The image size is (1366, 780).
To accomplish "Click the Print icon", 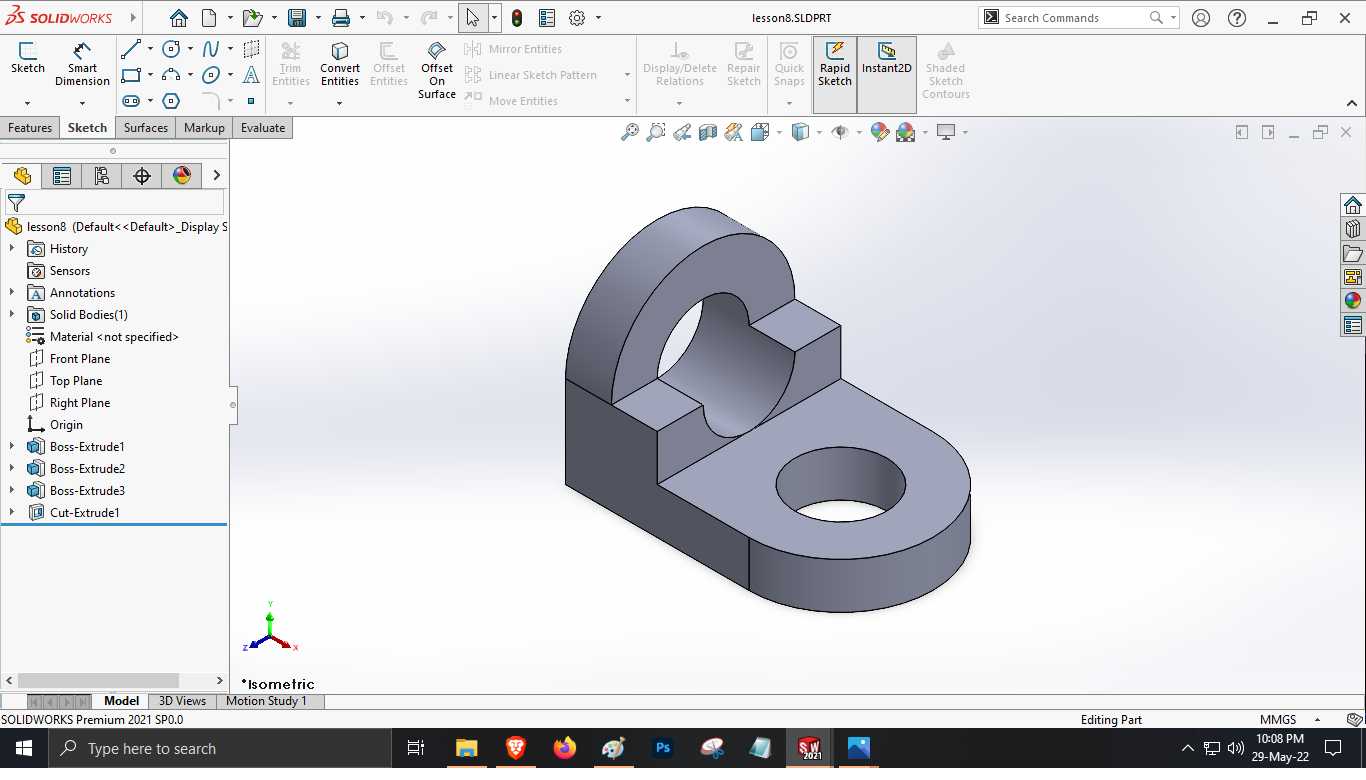I will click(x=341, y=18).
